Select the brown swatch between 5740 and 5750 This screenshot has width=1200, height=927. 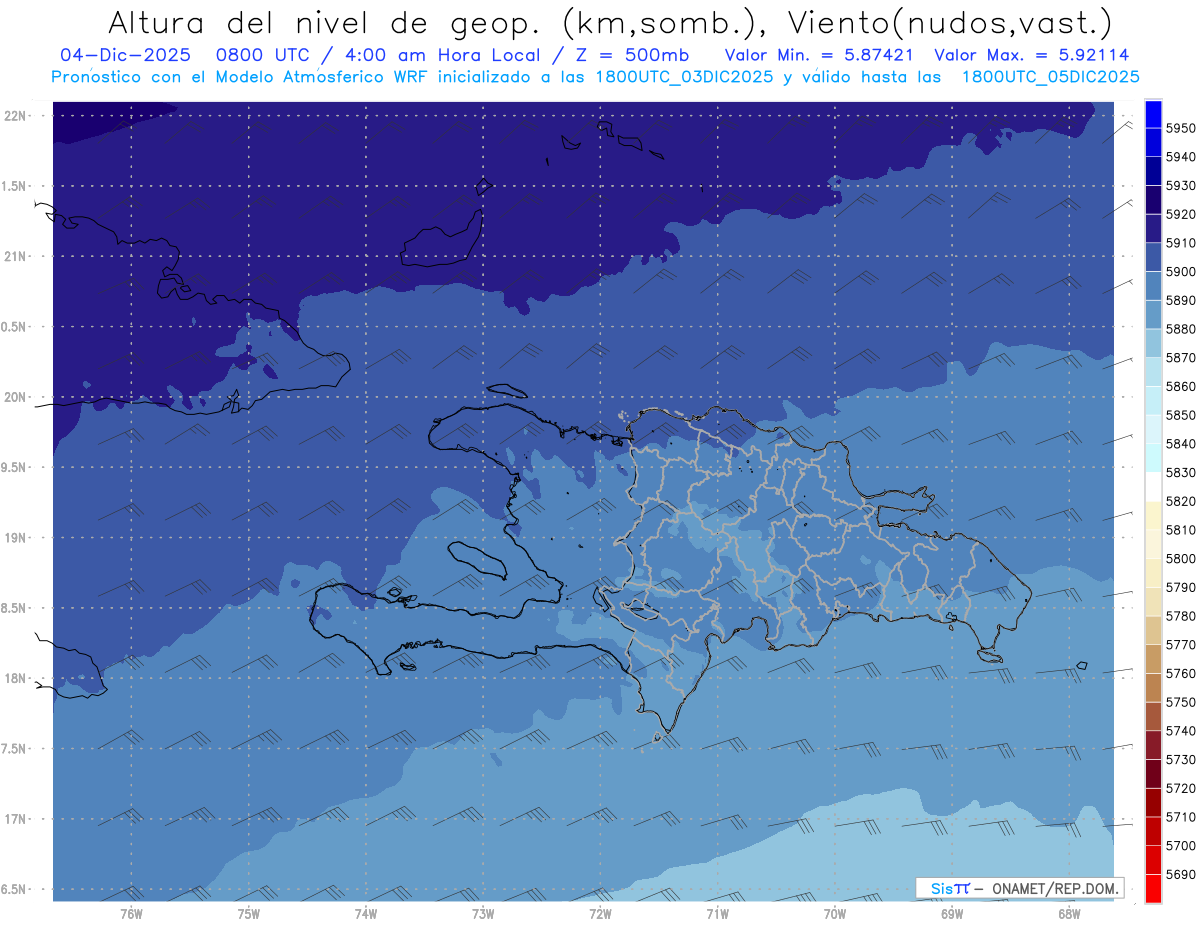pyautogui.click(x=1153, y=716)
